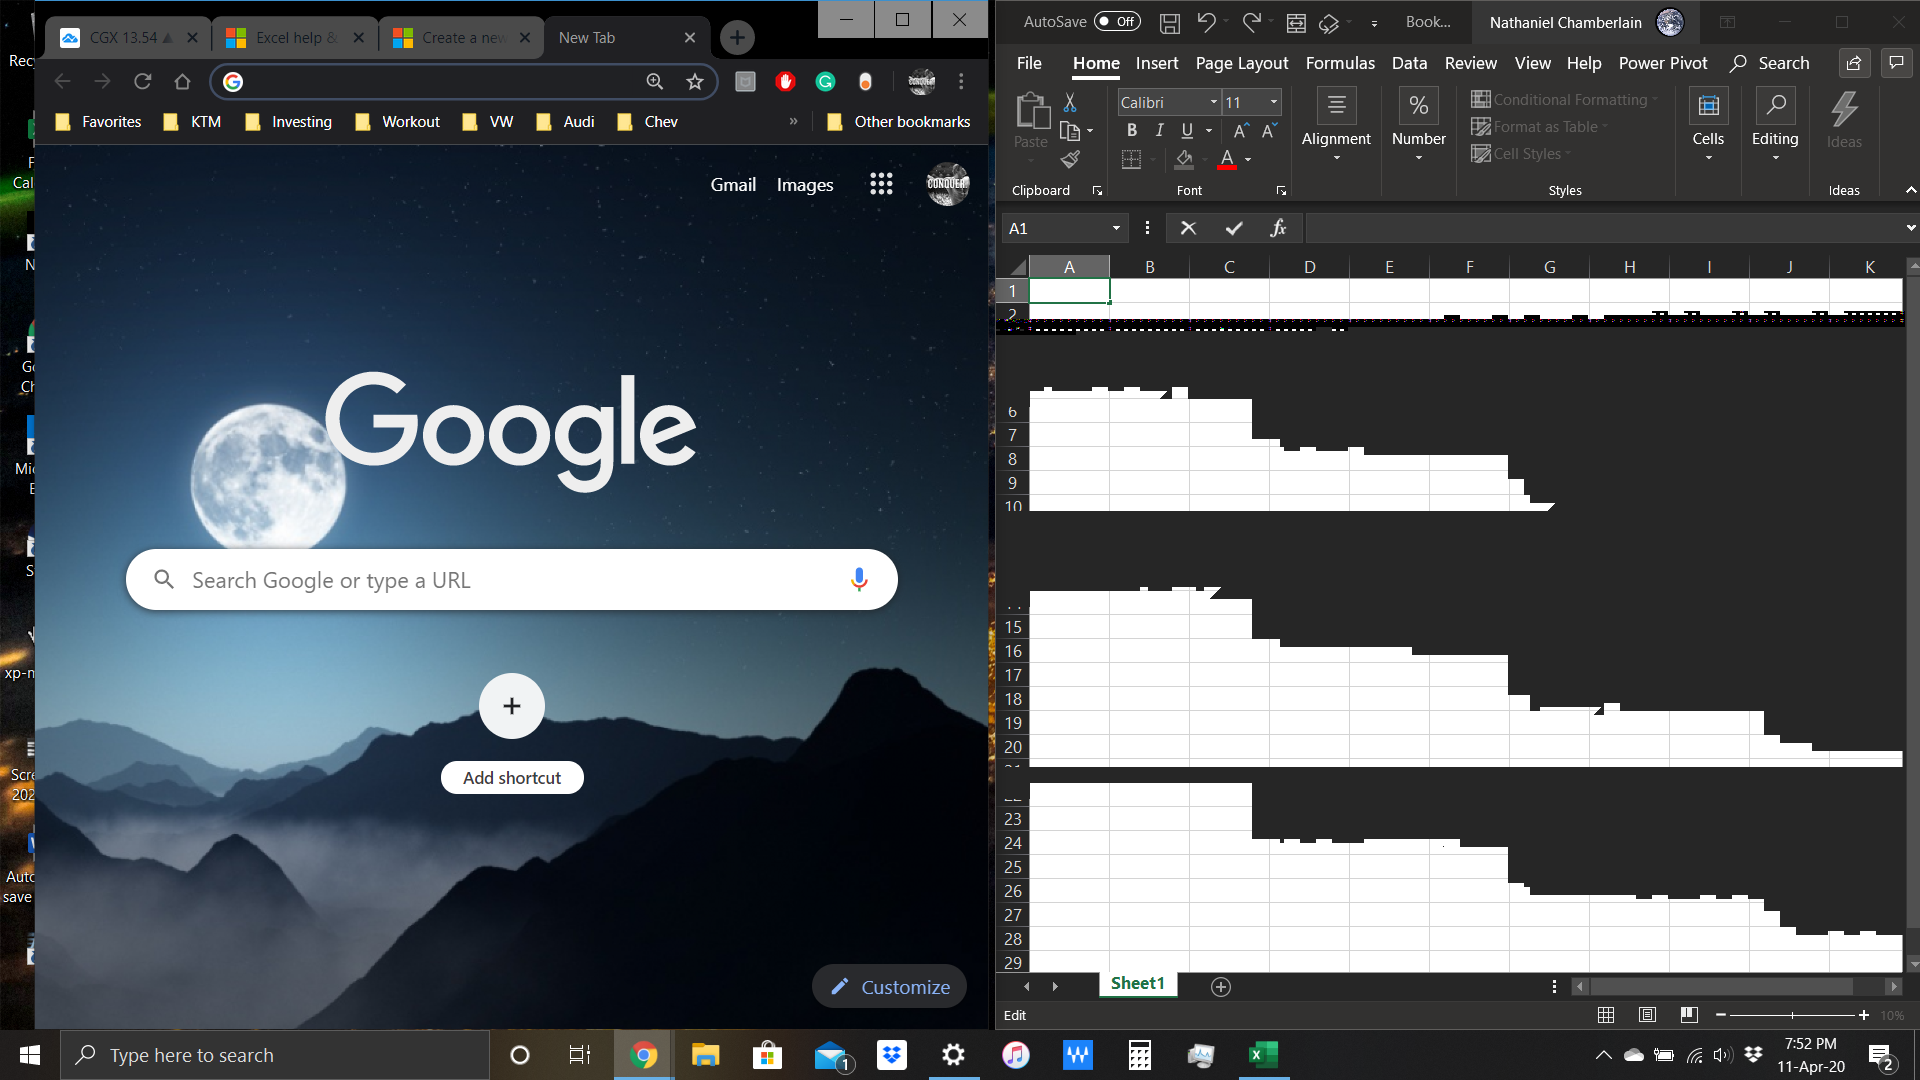
Task: Click the Format Painter brush icon
Action: click(1070, 159)
